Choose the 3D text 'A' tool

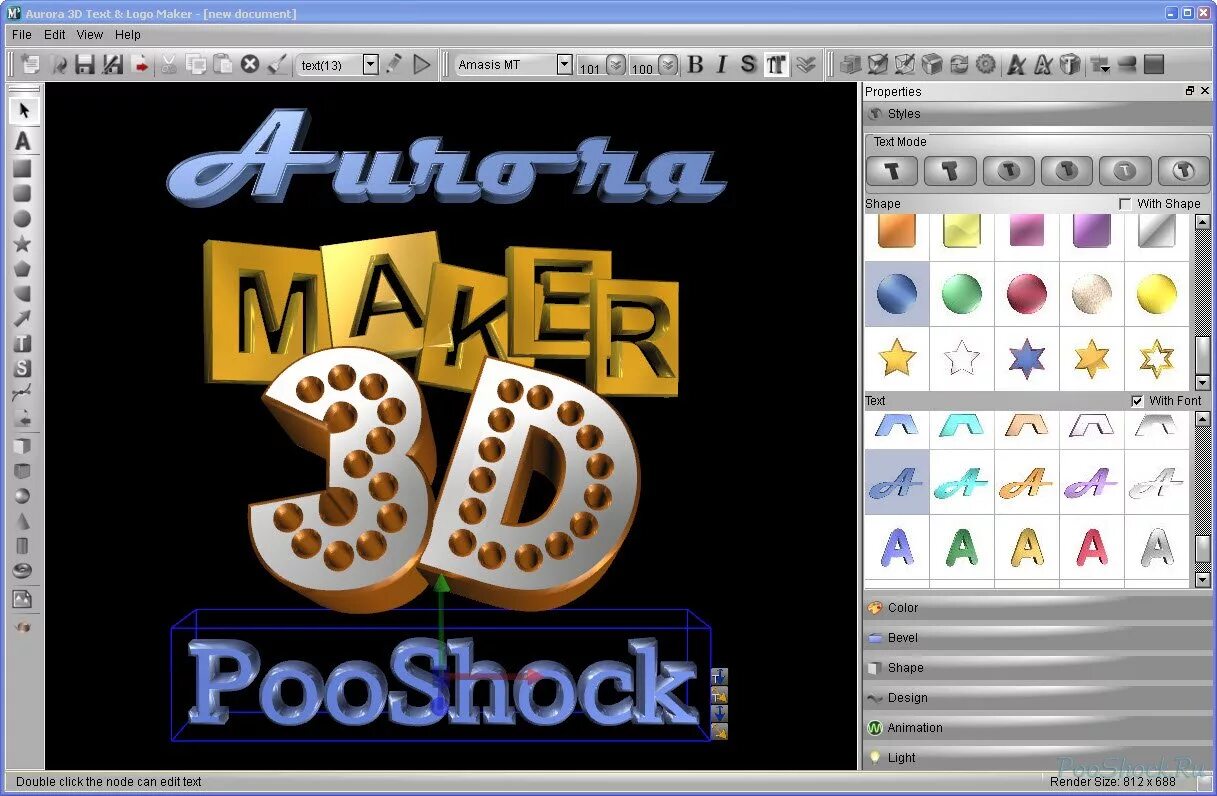(23, 141)
